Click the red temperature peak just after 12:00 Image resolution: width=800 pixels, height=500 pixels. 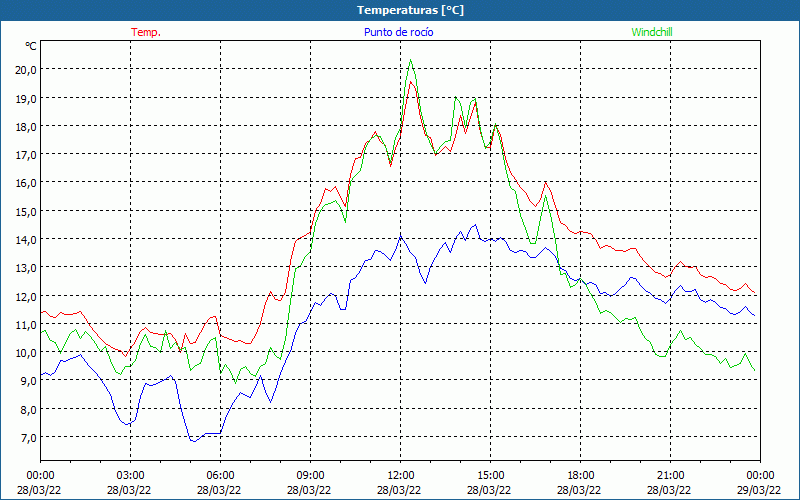[410, 82]
